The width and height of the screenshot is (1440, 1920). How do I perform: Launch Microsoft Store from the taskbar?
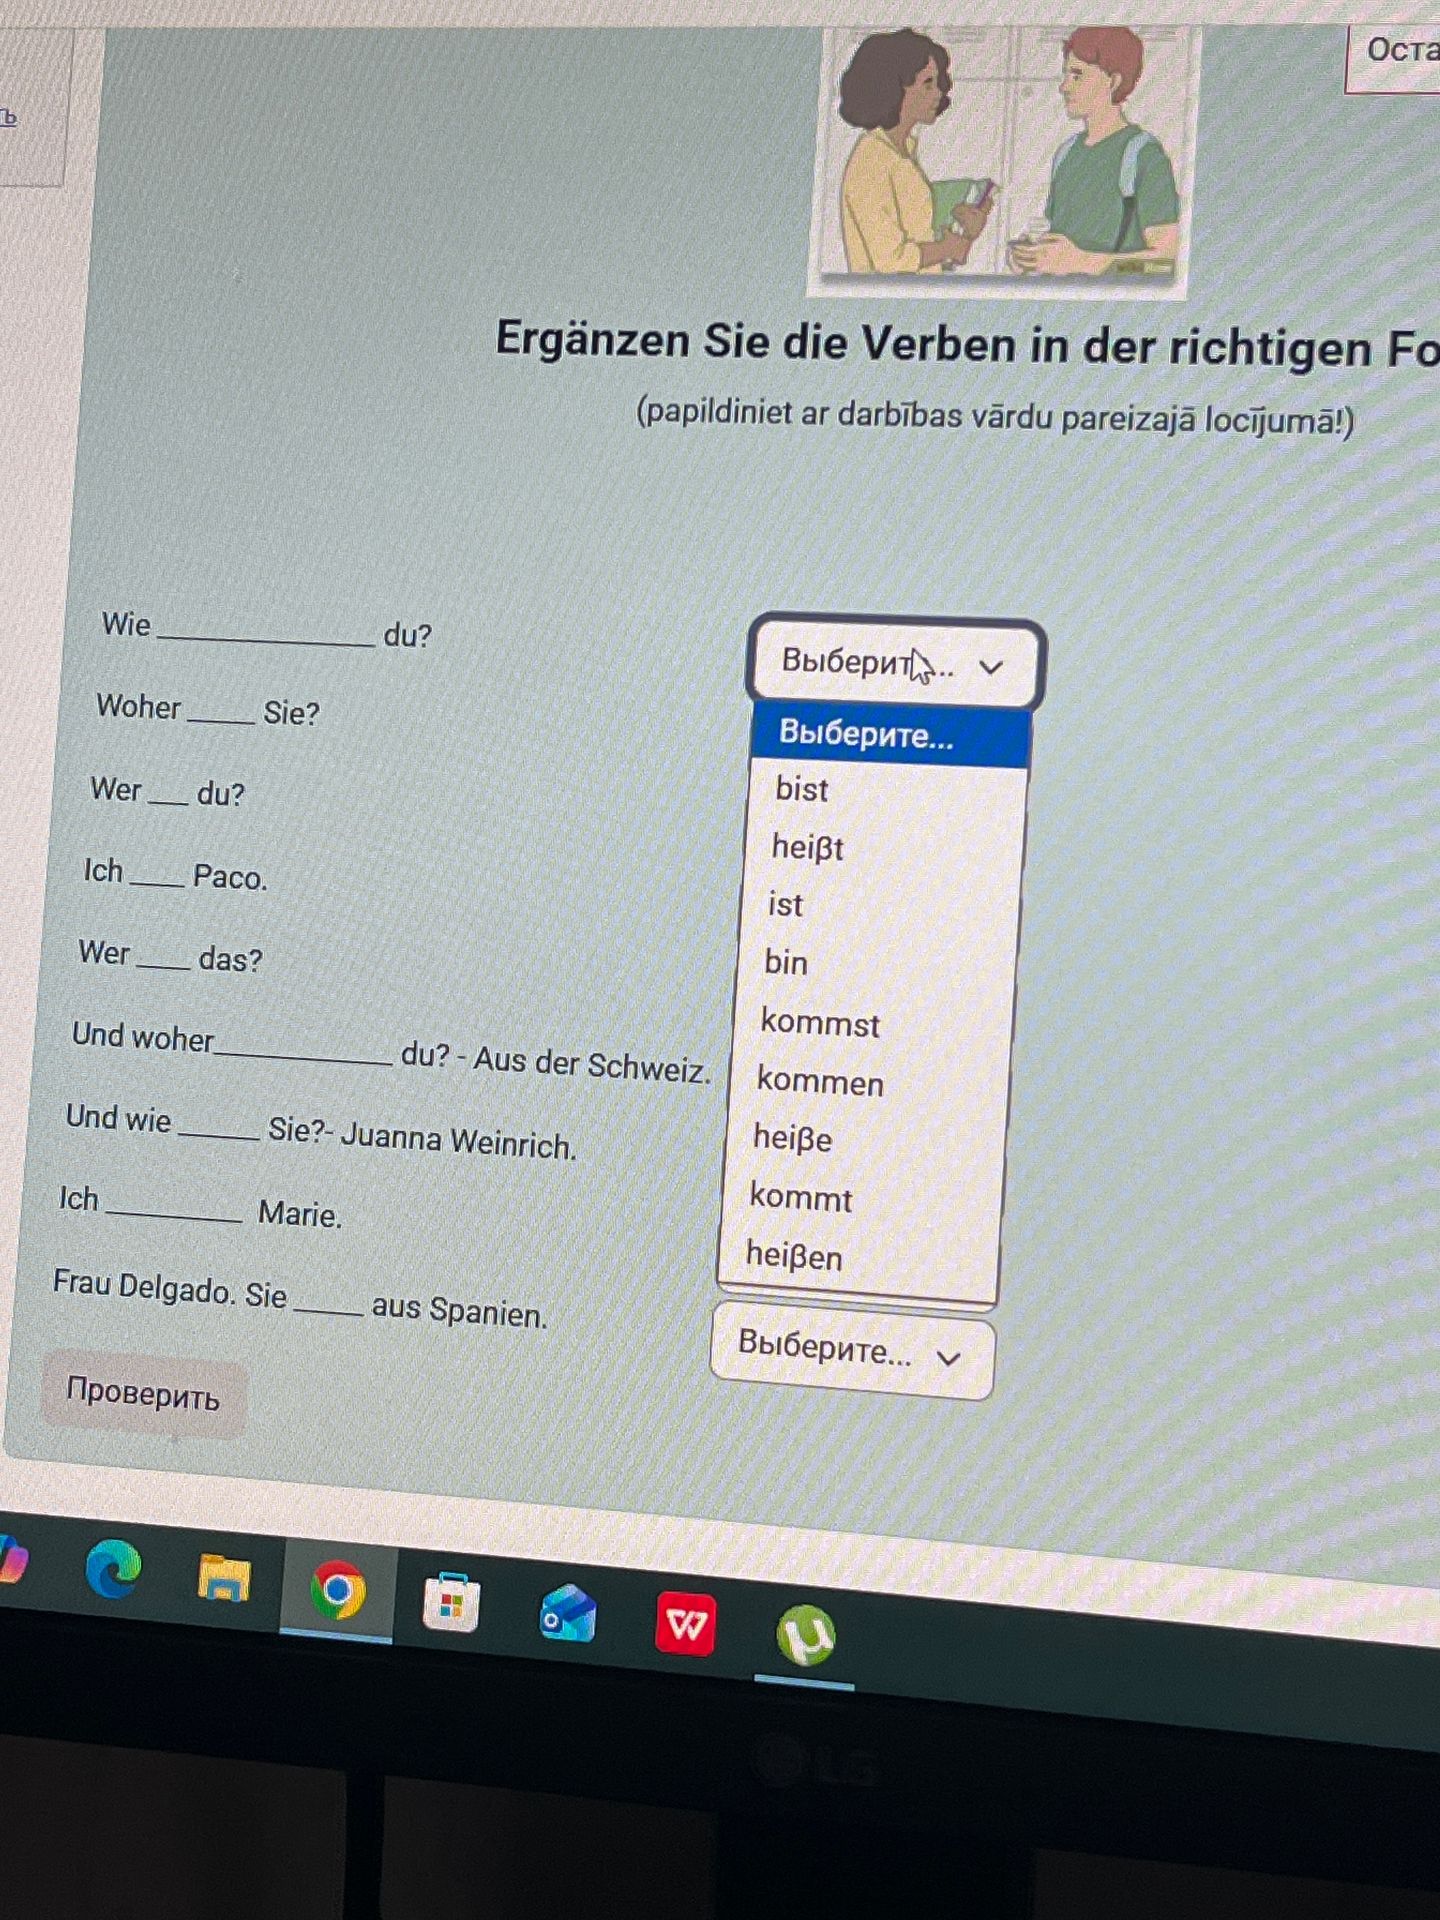coord(452,1603)
